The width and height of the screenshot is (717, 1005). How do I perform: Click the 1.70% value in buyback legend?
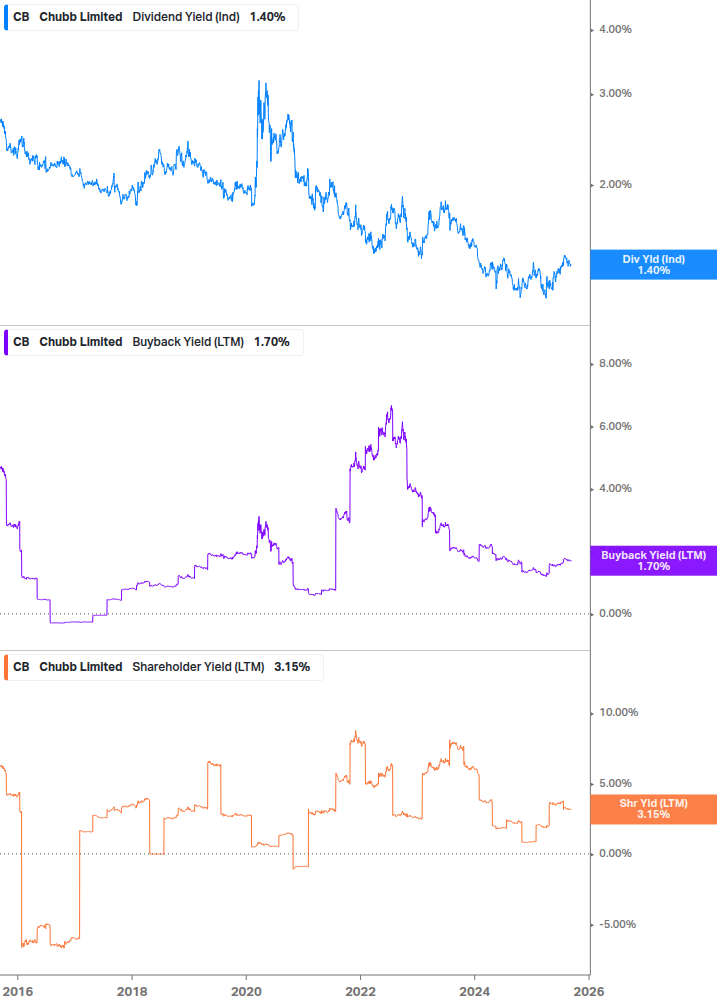coord(272,342)
